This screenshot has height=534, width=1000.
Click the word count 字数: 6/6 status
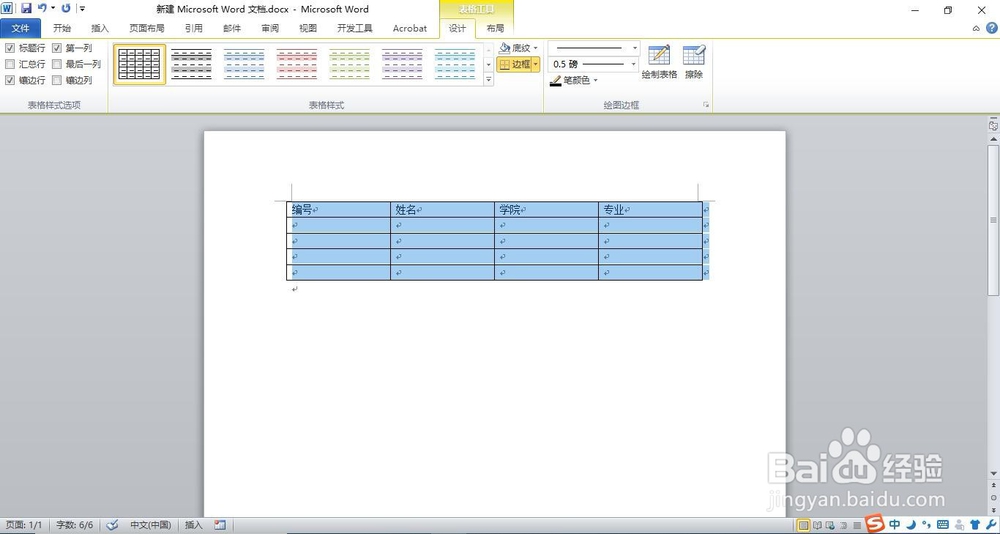tap(75, 525)
